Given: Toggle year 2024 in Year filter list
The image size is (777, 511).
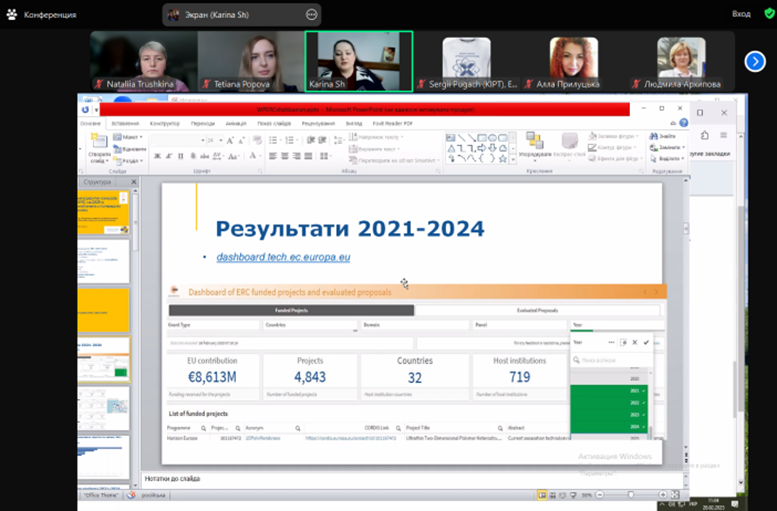Looking at the screenshot, I should pyautogui.click(x=610, y=426).
